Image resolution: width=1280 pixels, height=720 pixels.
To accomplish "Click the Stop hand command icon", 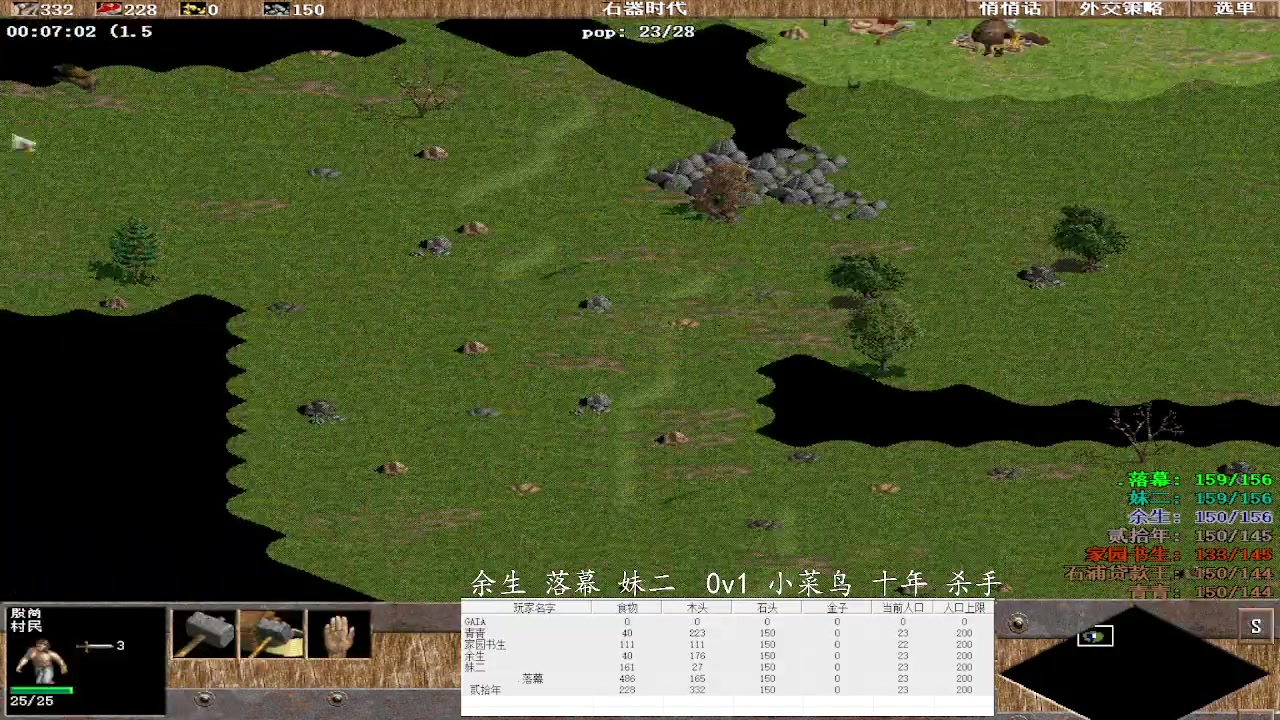I will click(x=339, y=633).
